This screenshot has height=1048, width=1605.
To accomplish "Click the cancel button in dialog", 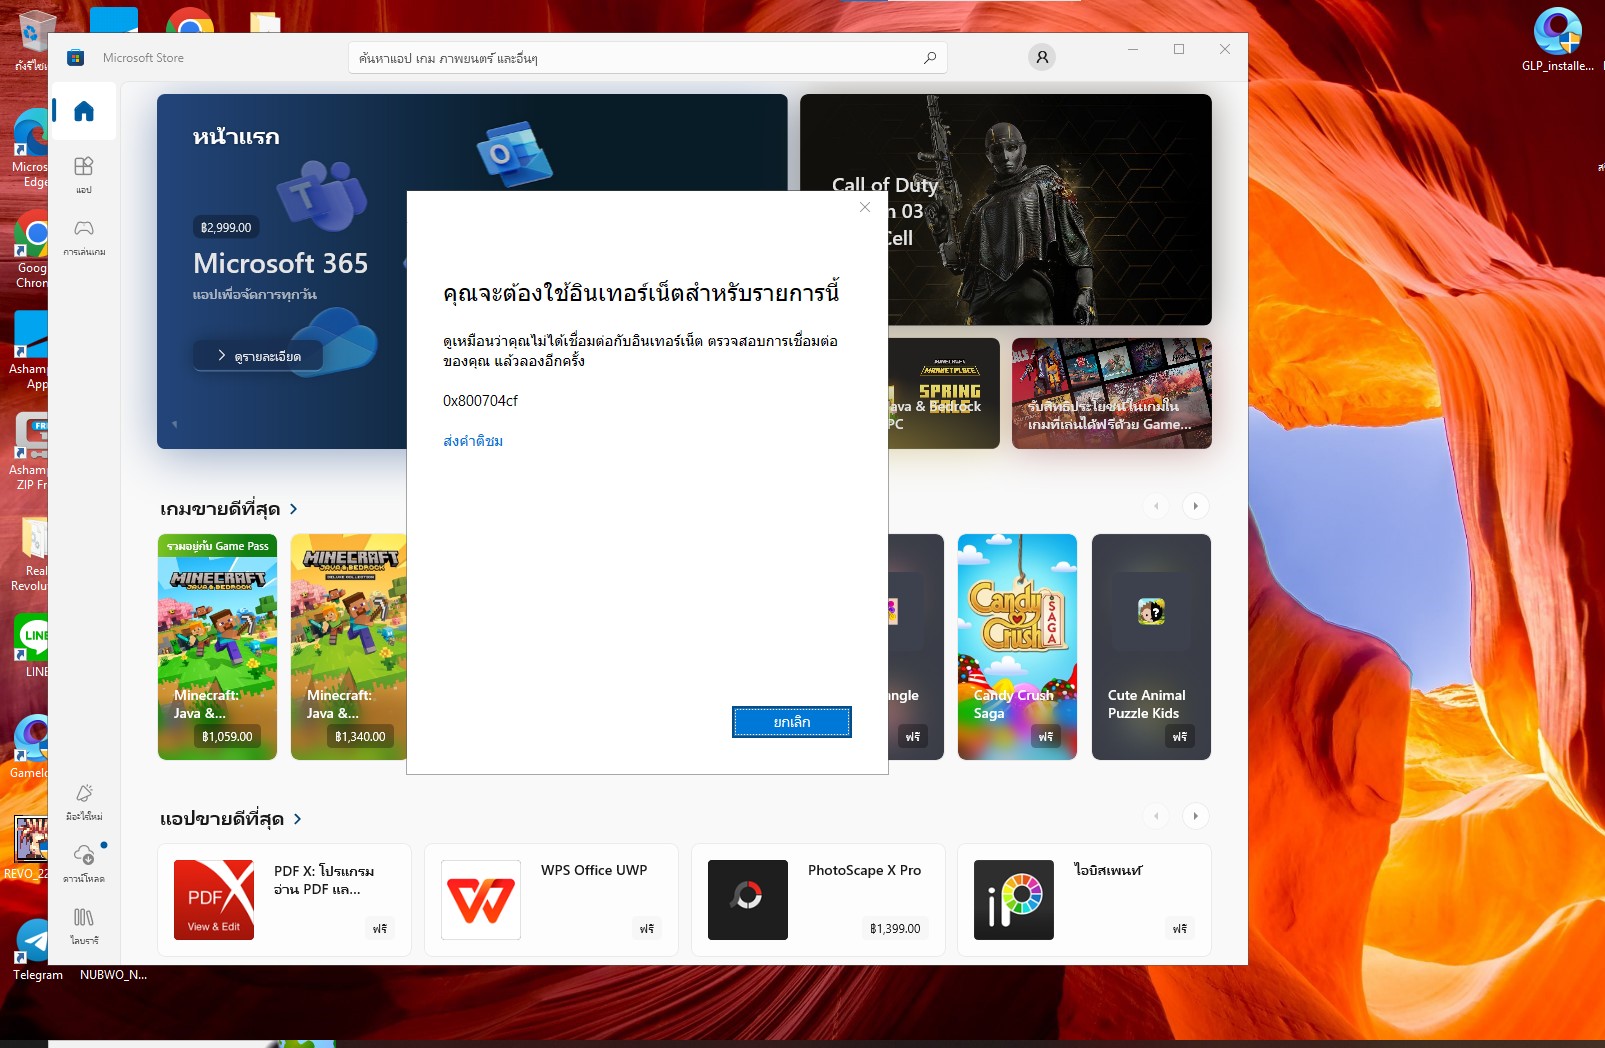I will 792,722.
